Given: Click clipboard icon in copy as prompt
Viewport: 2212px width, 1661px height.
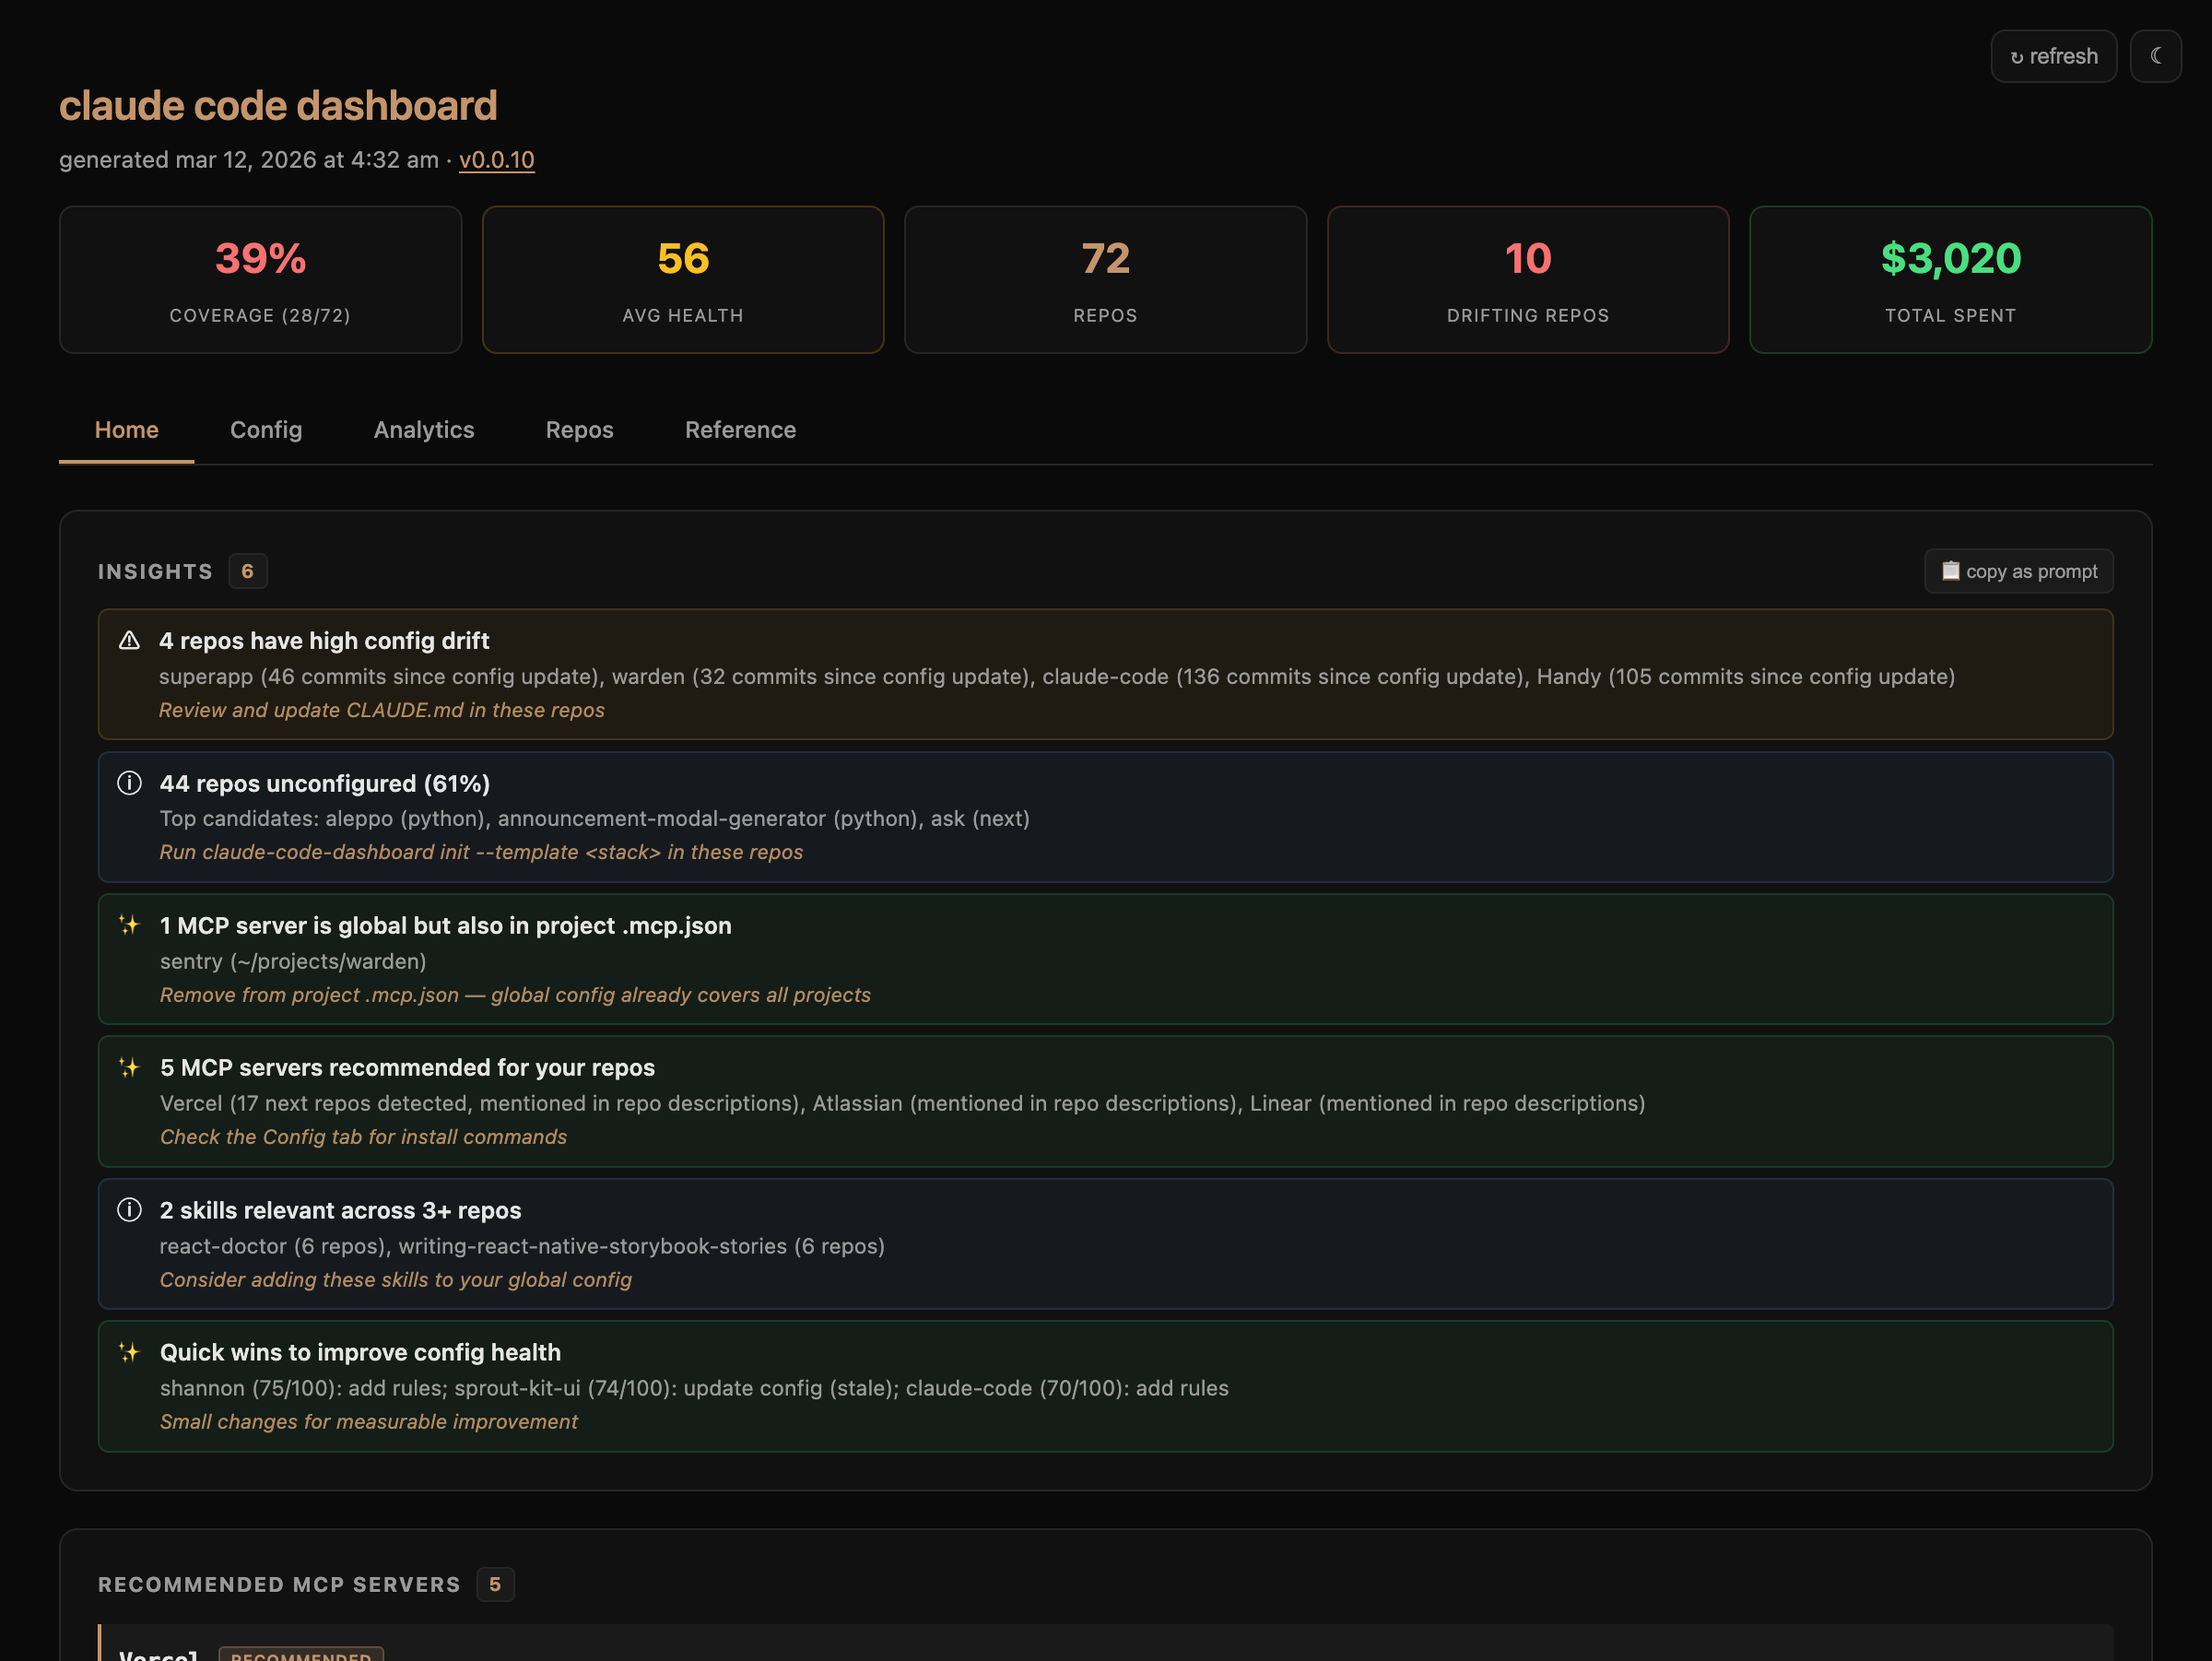Looking at the screenshot, I should [1950, 571].
